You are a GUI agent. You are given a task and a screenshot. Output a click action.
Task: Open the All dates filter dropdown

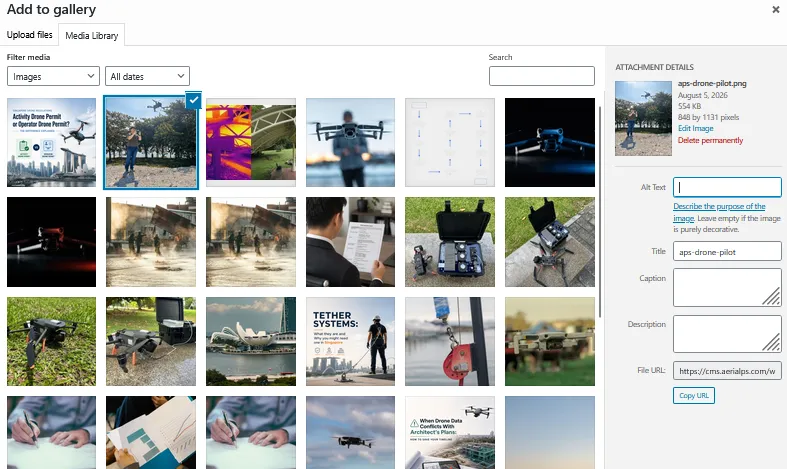click(147, 76)
